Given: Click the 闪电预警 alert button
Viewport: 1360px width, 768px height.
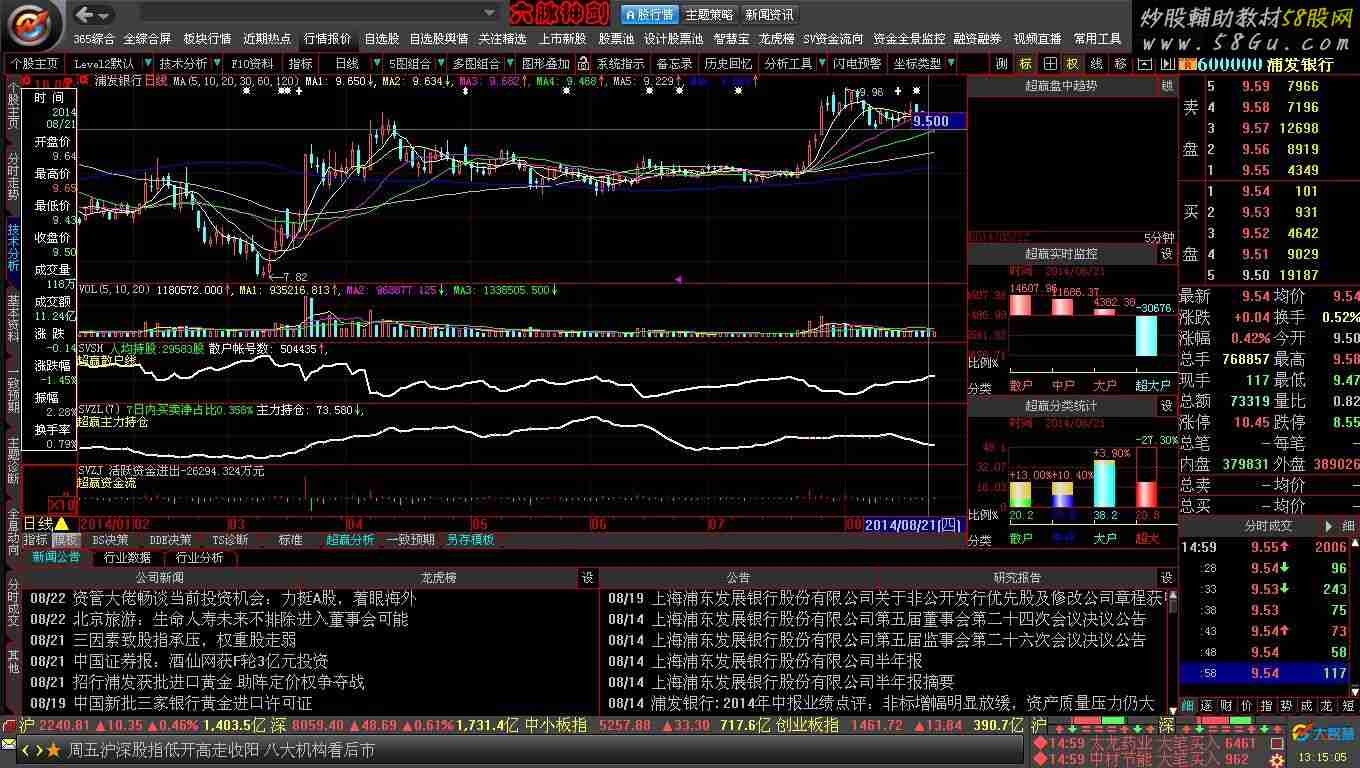Looking at the screenshot, I should click(x=857, y=63).
